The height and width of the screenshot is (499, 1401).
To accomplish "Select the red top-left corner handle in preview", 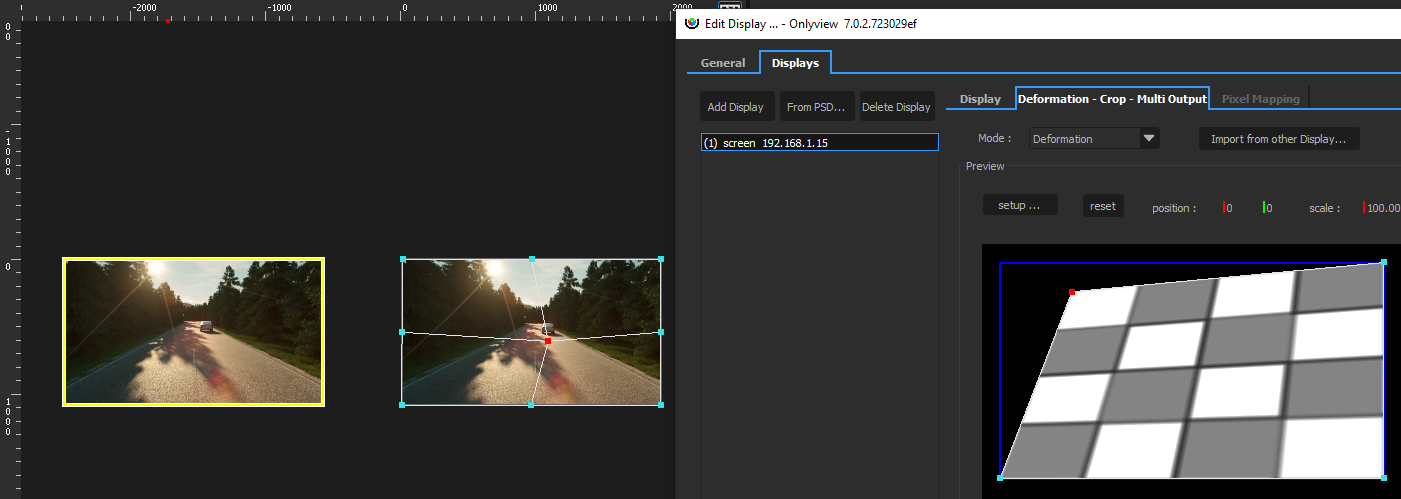I will (x=1072, y=292).
